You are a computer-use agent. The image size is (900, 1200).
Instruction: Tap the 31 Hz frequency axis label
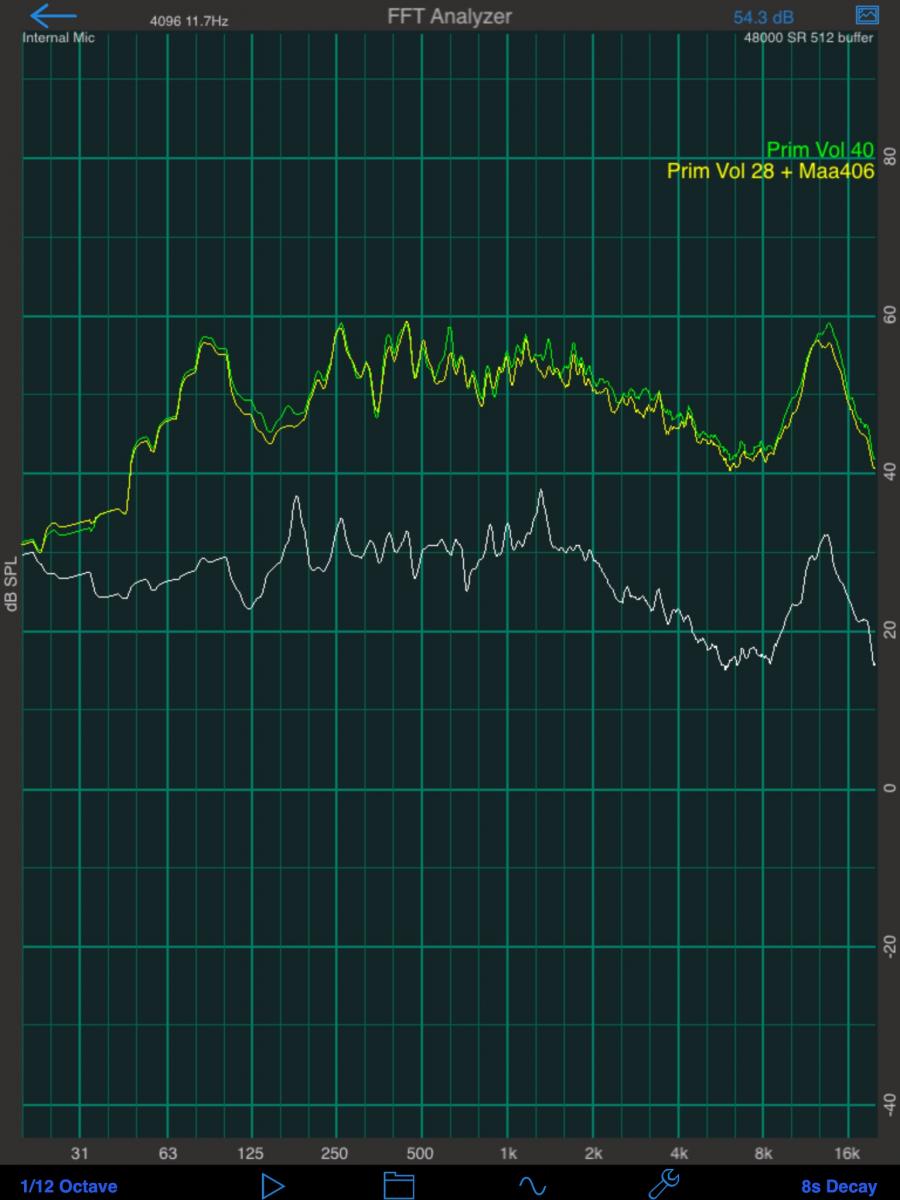(x=80, y=1154)
